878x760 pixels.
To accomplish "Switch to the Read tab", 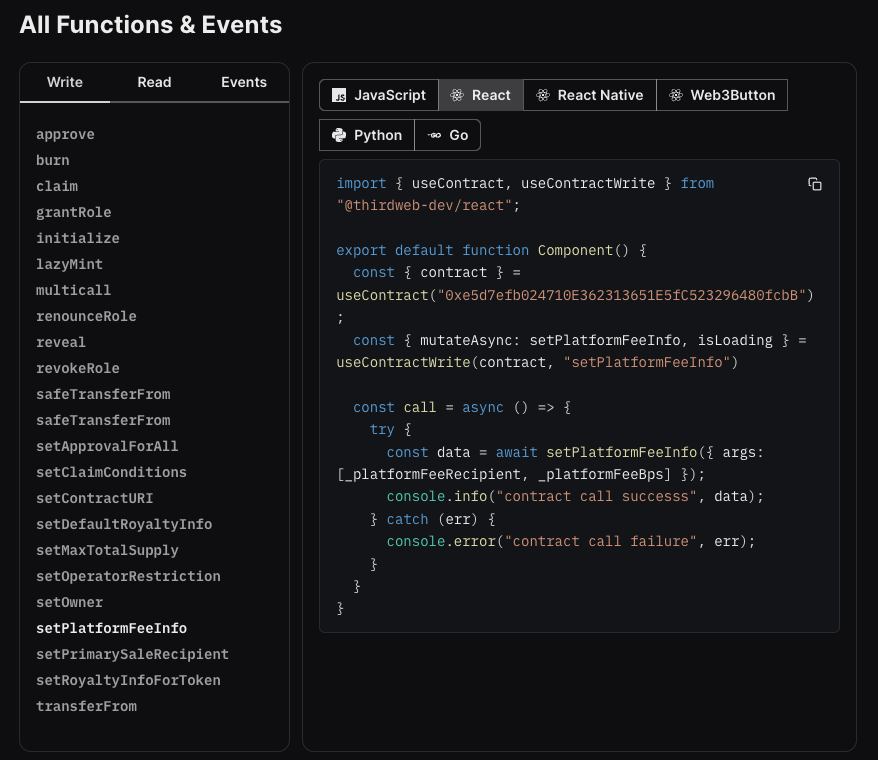I will pos(155,82).
